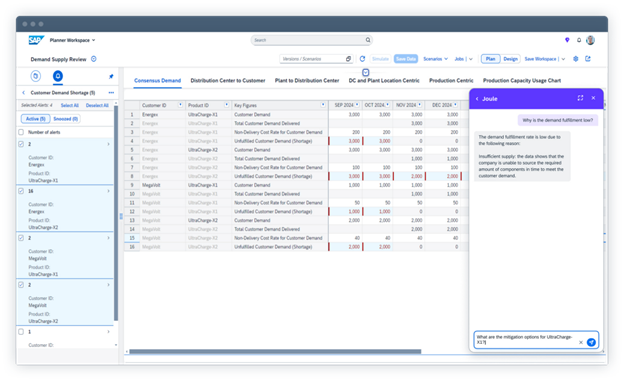Open the Scenarios dropdown
This screenshot has width=624, height=381.
(435, 59)
